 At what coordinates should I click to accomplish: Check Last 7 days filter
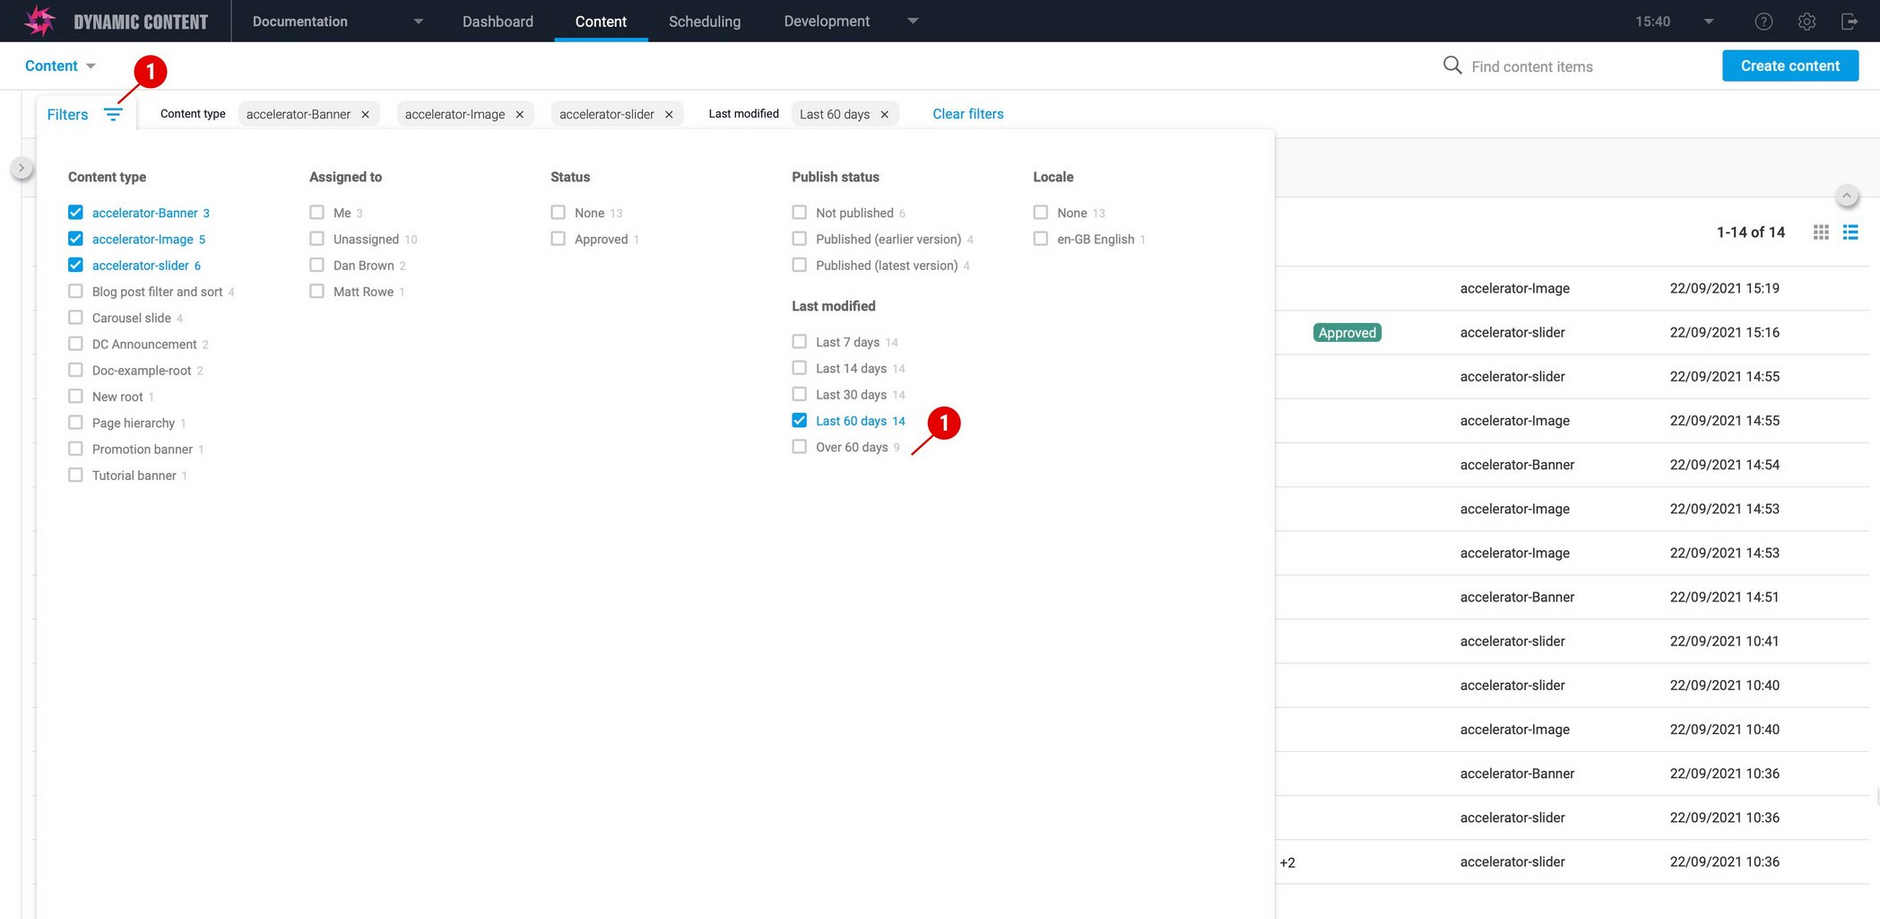[799, 341]
